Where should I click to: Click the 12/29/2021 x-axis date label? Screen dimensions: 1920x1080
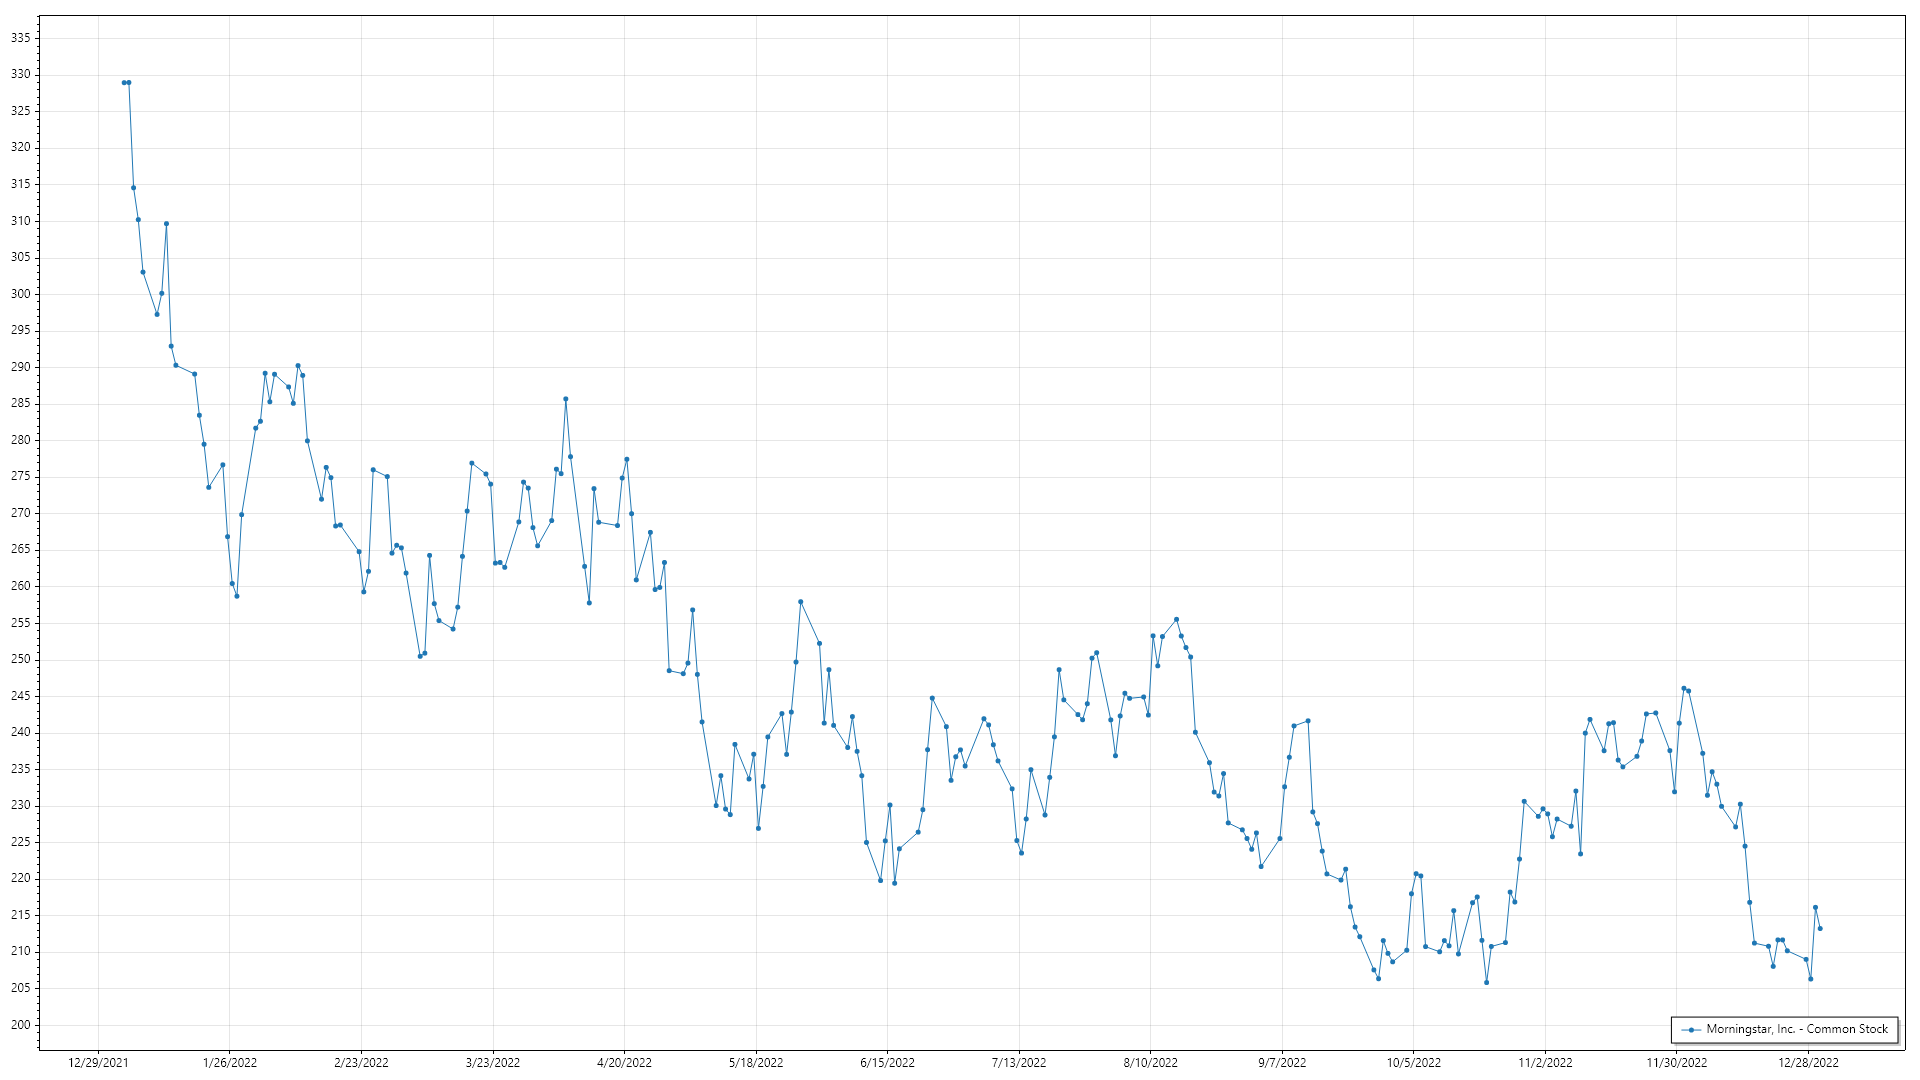98,1063
